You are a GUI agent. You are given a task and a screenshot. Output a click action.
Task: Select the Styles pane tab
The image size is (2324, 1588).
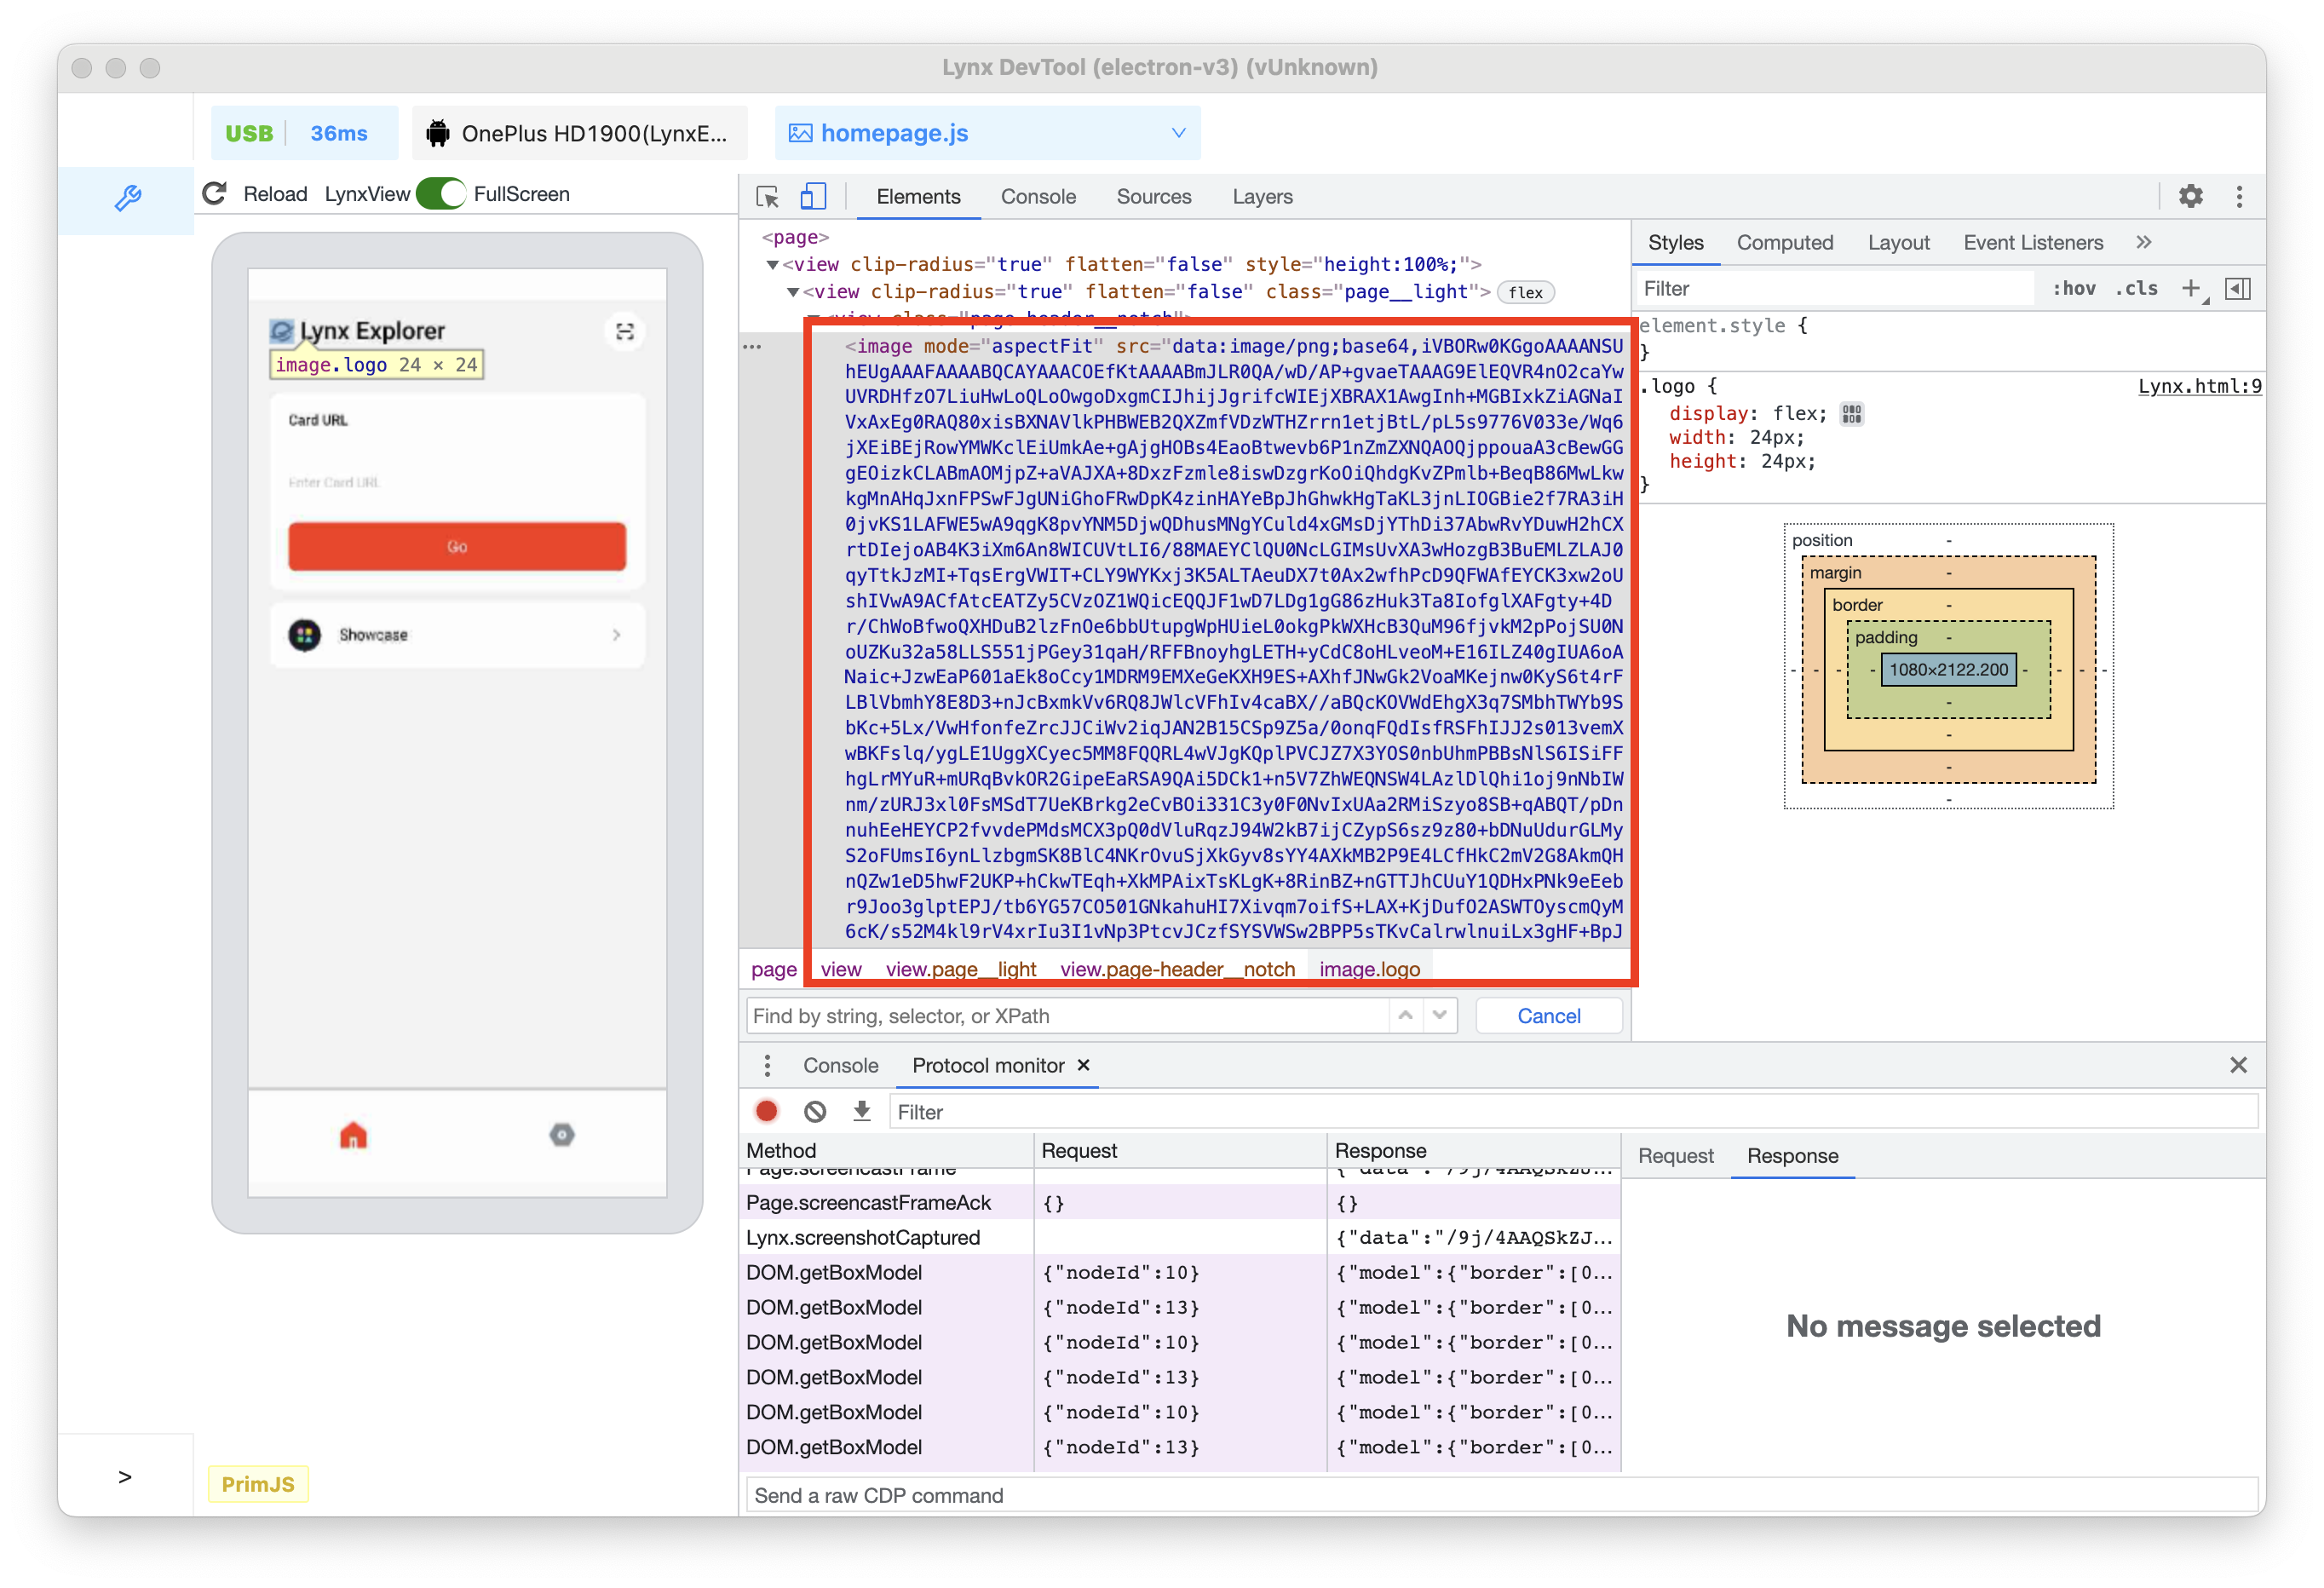(x=1675, y=243)
